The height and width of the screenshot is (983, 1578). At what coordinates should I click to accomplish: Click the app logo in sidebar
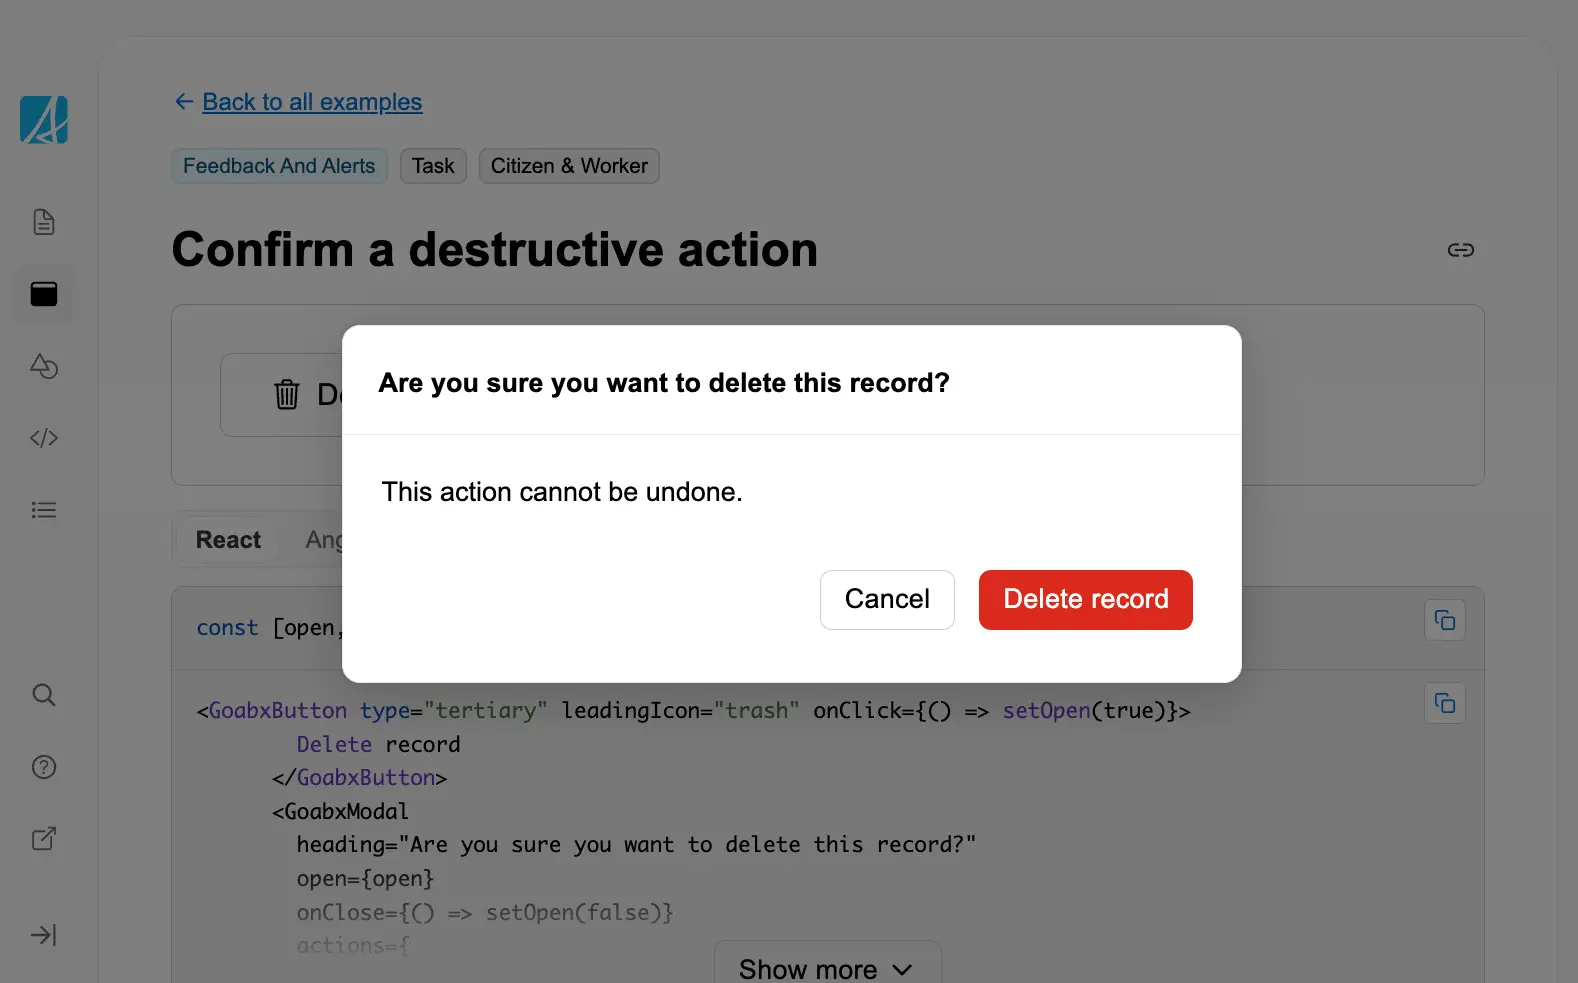coord(44,120)
